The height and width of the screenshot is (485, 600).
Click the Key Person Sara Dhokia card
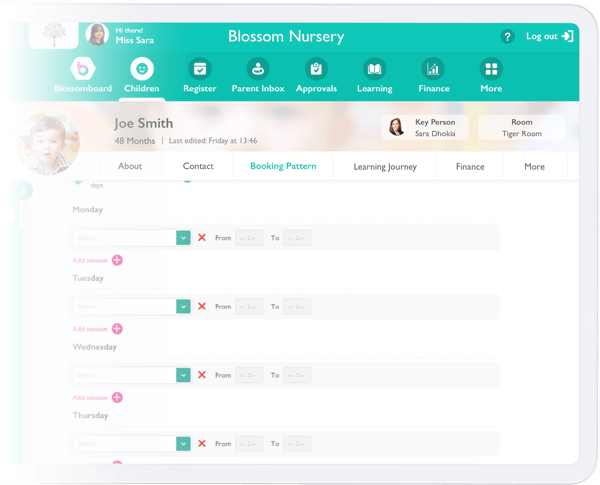pos(425,127)
